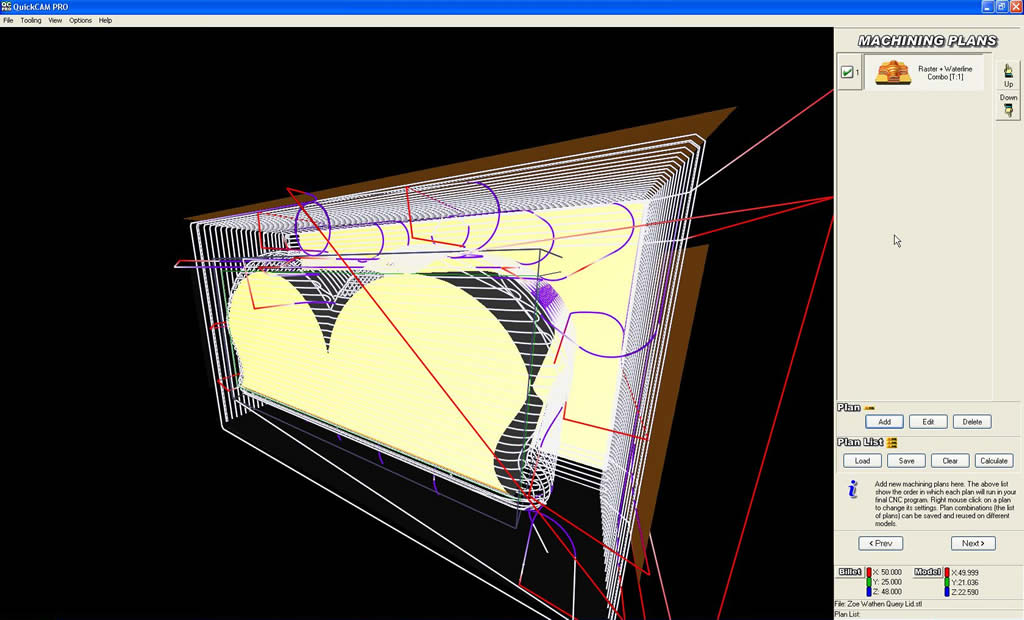This screenshot has height=620, width=1024.
Task: Open the View menu
Action: pyautogui.click(x=55, y=20)
